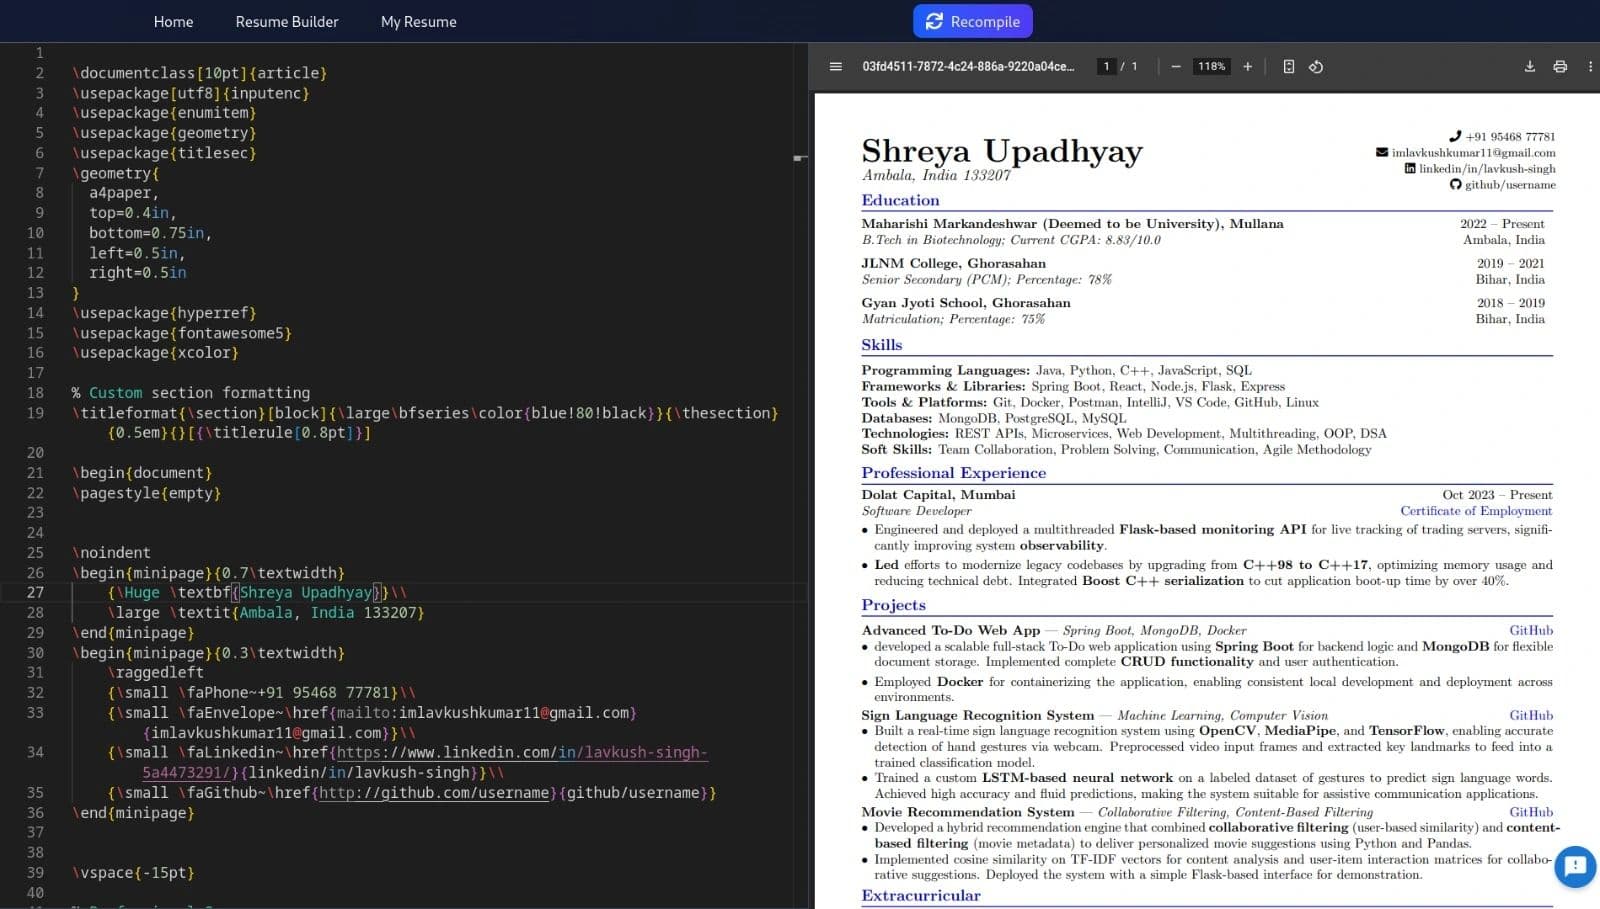
Task: Click the Dolat Capital, Mumbai entry in PDF
Action: click(938, 495)
